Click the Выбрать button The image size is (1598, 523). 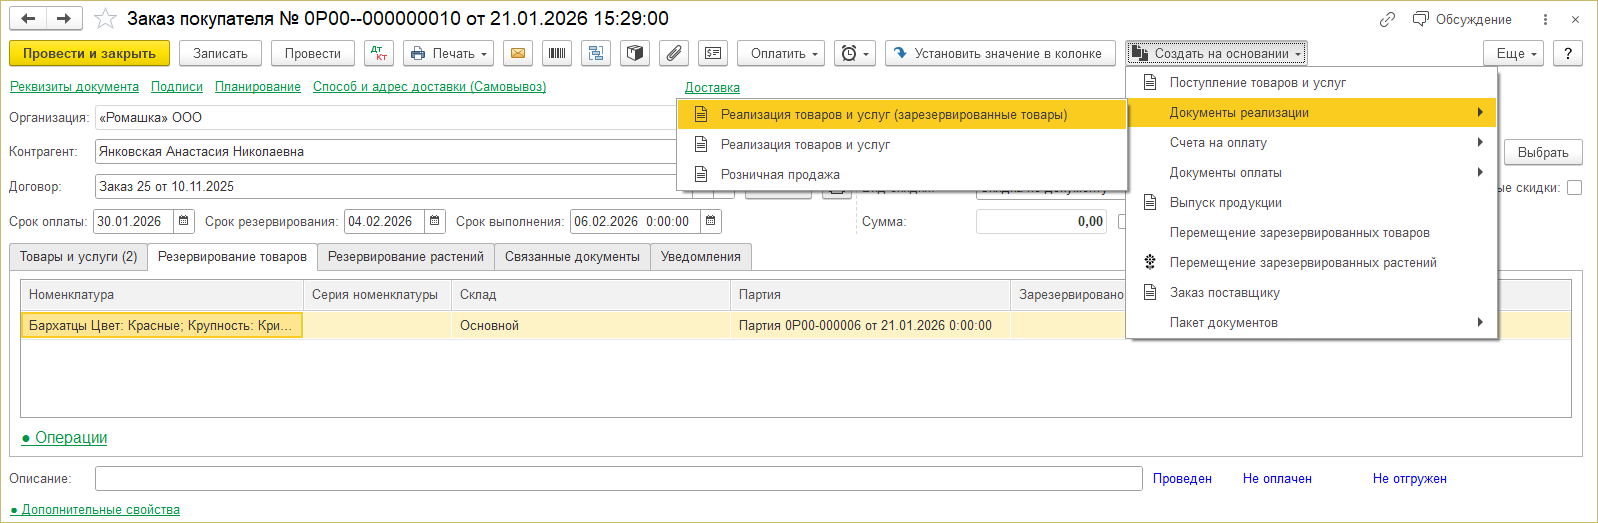coord(1543,152)
